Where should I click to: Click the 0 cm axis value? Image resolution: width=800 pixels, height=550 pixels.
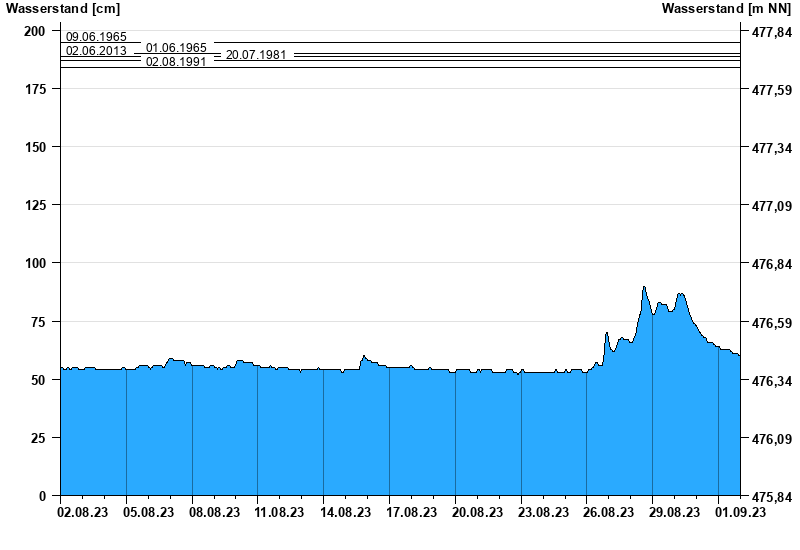(42, 496)
